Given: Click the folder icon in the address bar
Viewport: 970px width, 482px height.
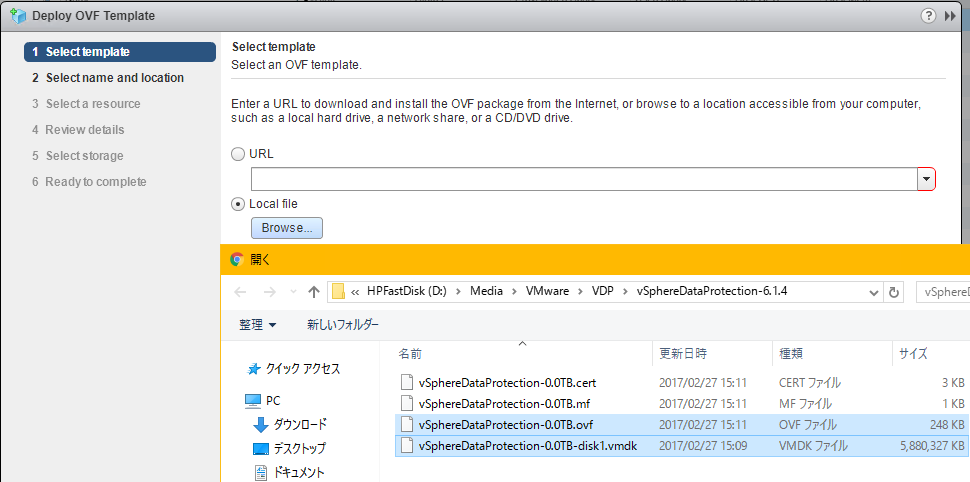Looking at the screenshot, I should coord(338,291).
